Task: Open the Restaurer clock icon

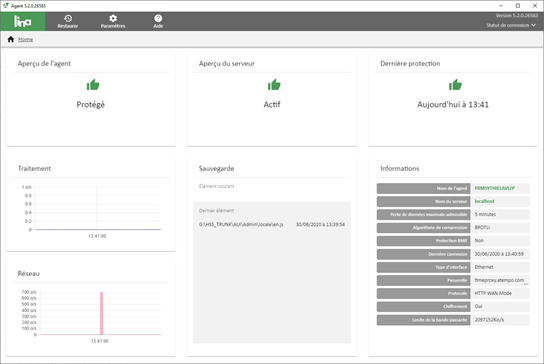Action: click(68, 18)
